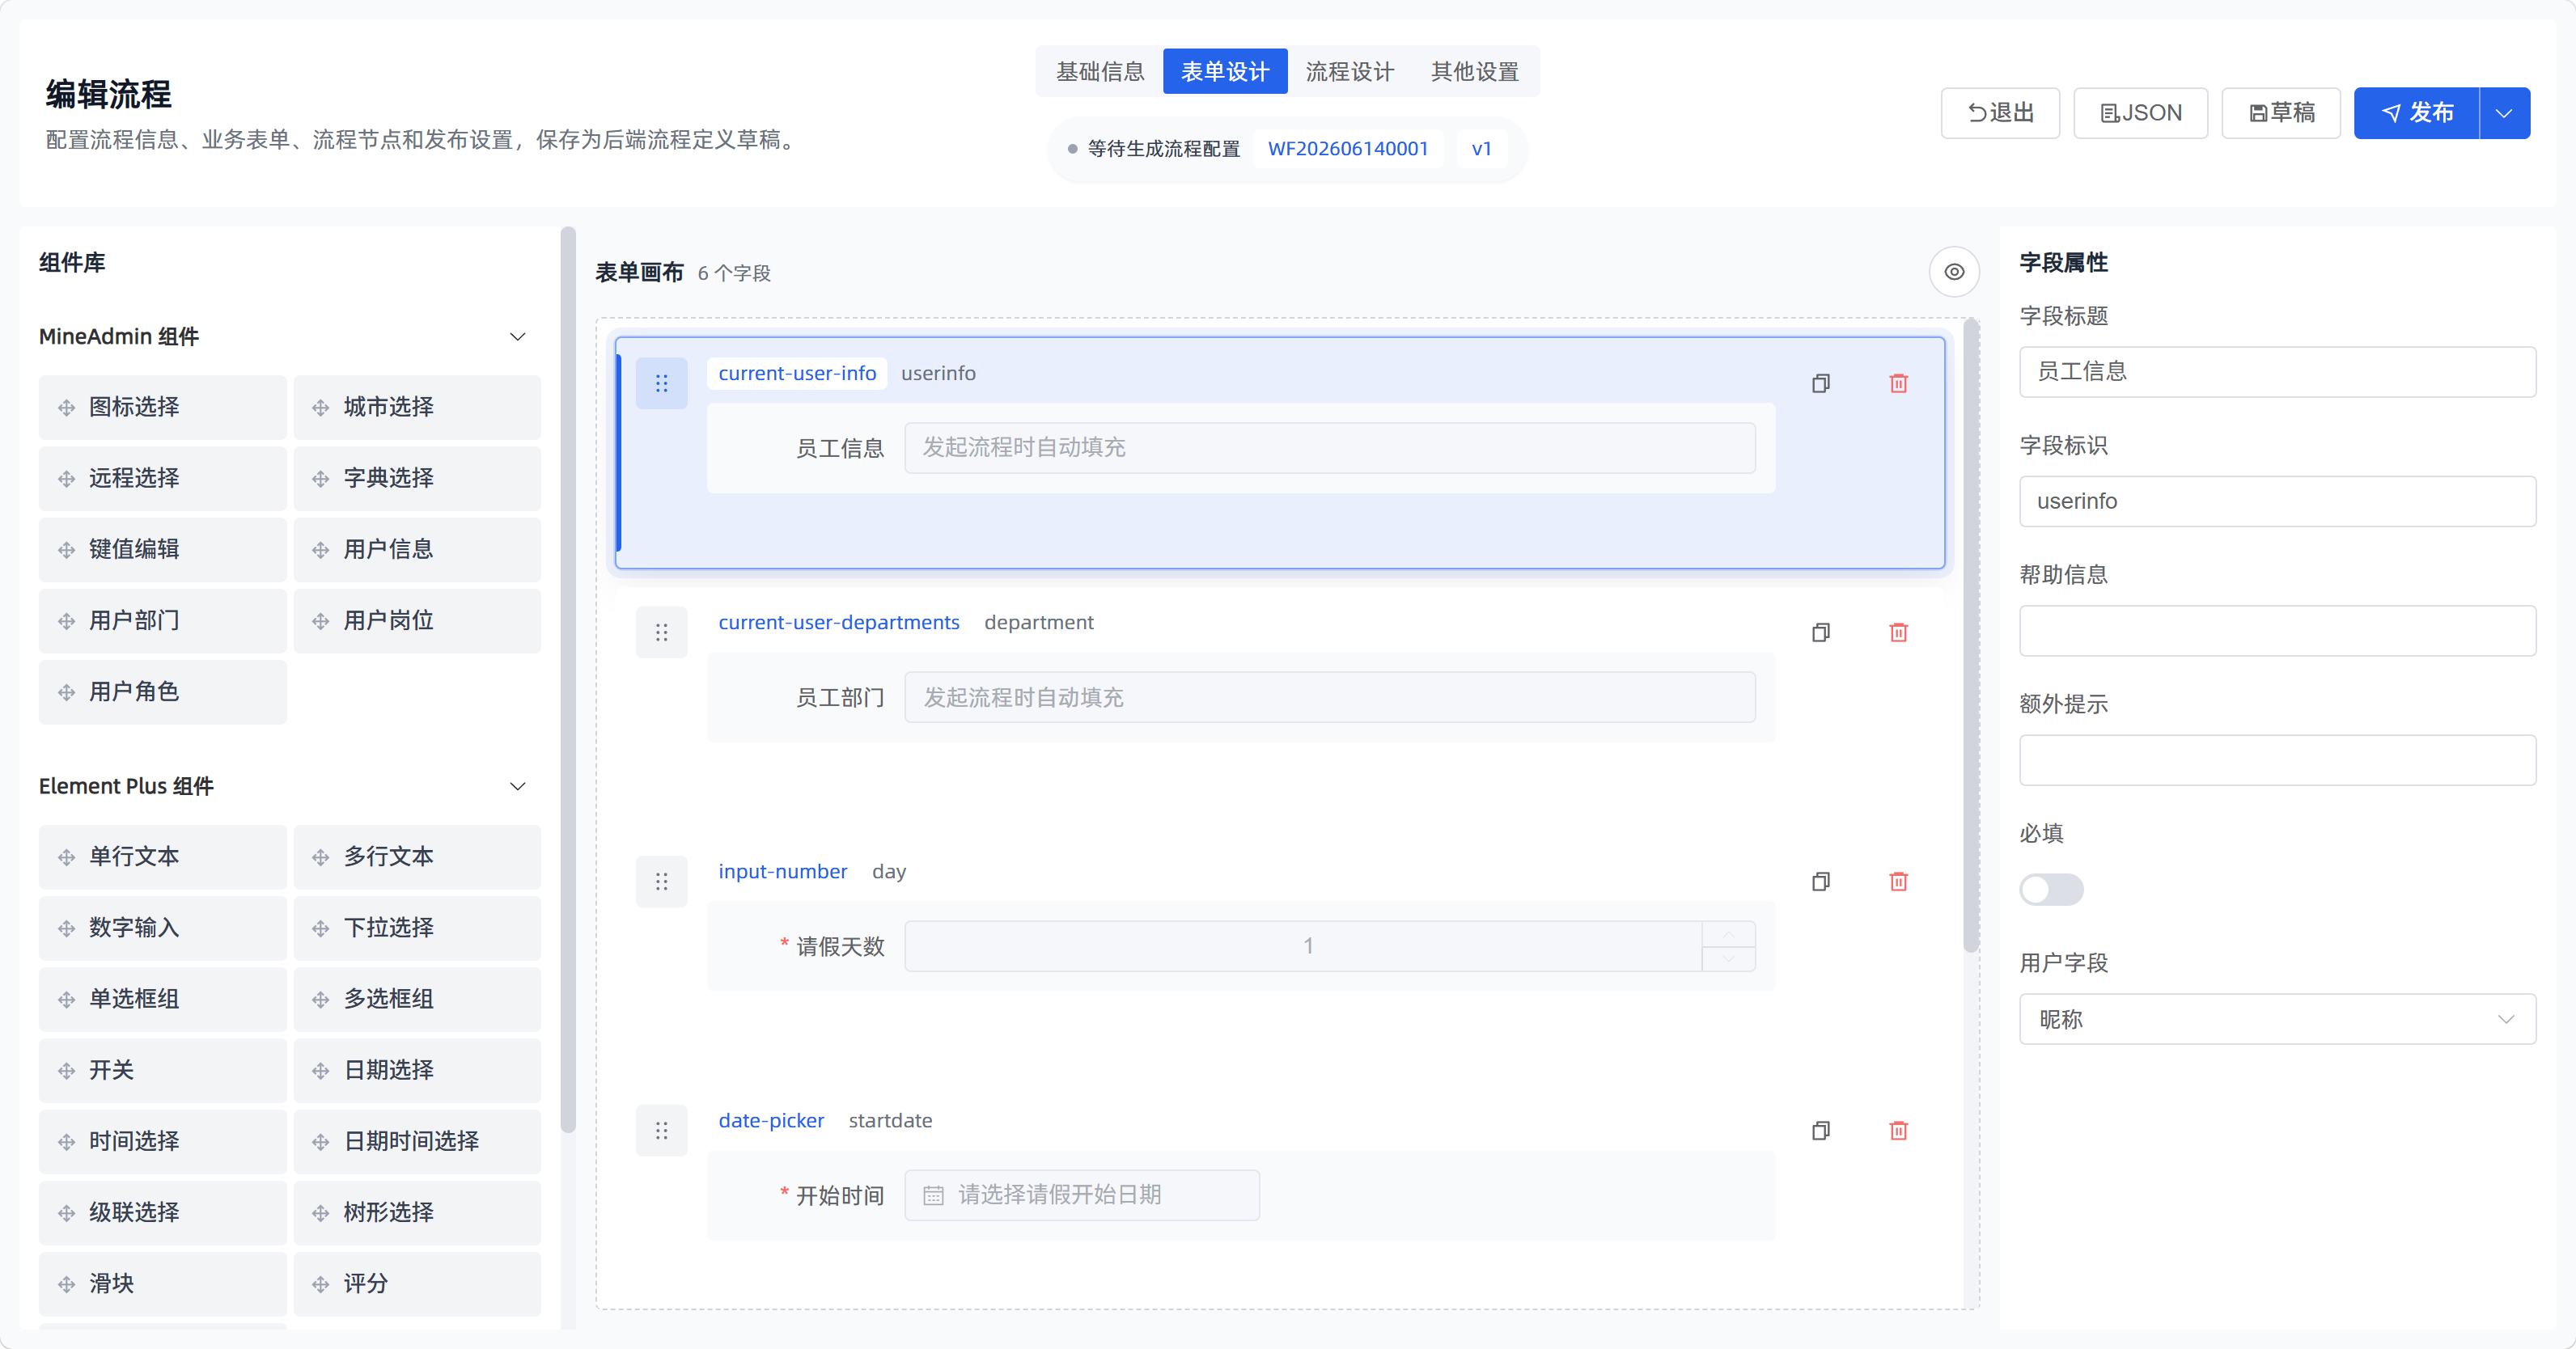Focus the 帮助信息 input field
Image resolution: width=2576 pixels, height=1349 pixels.
[x=2277, y=630]
